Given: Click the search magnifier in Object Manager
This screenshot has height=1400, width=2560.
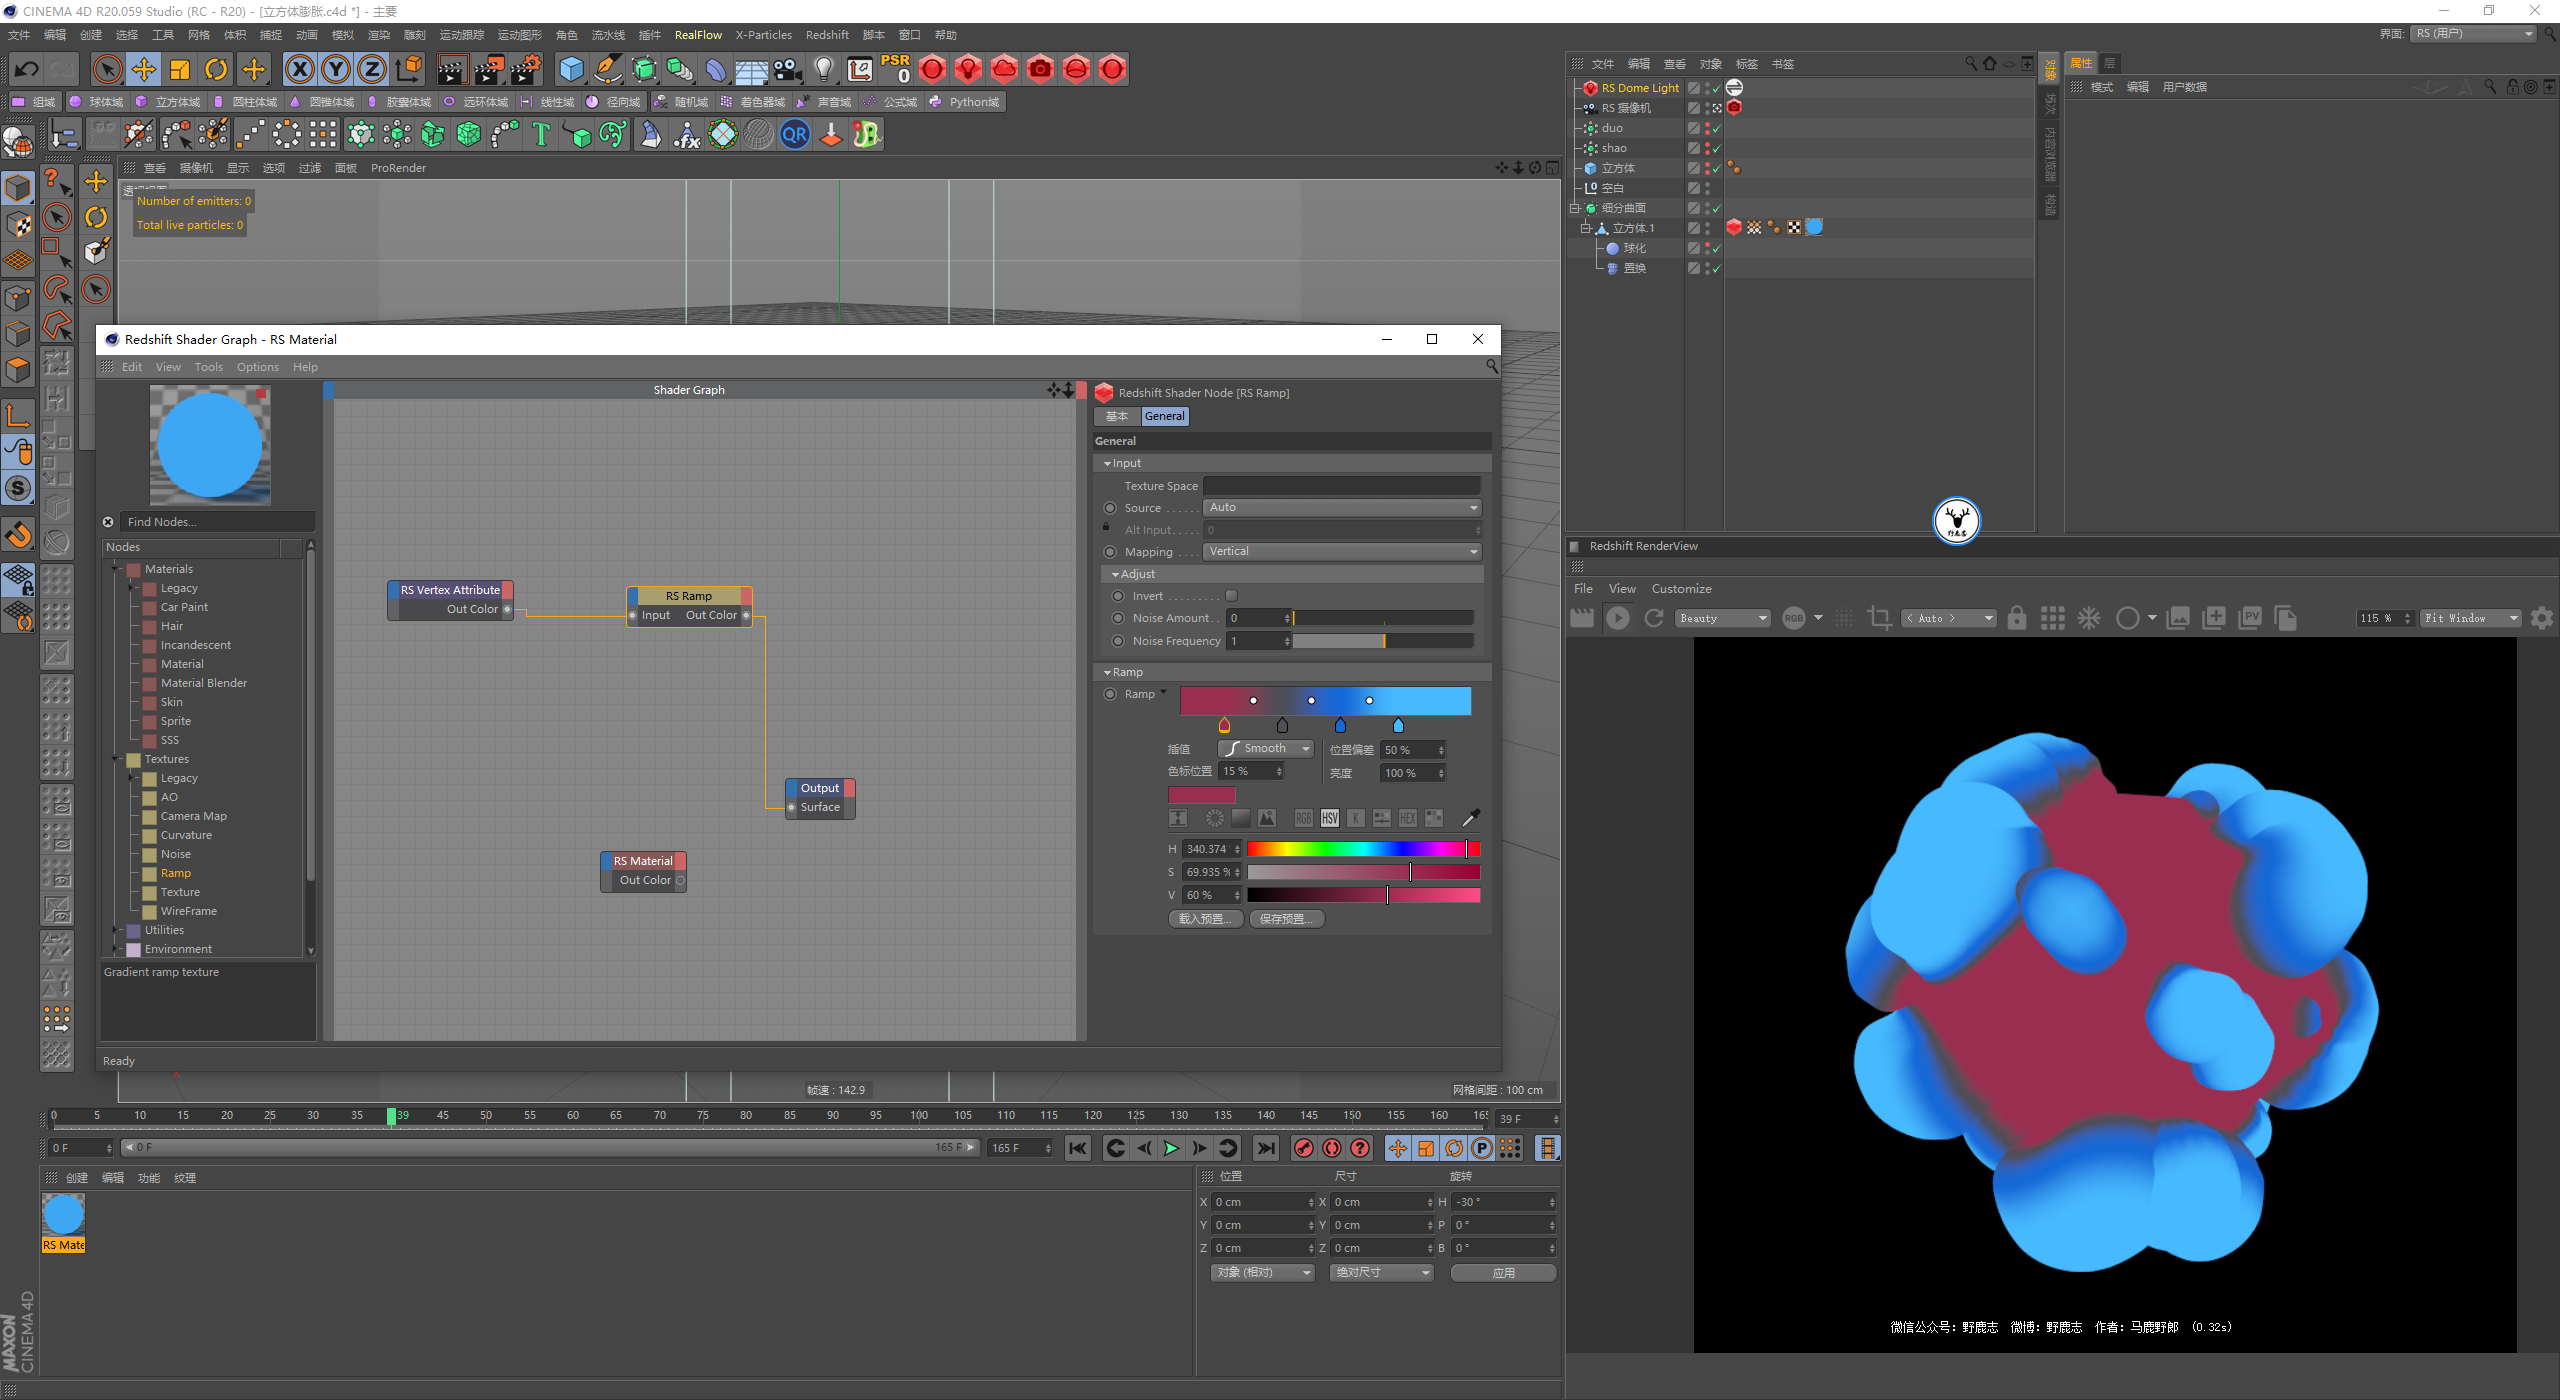Looking at the screenshot, I should (1971, 63).
